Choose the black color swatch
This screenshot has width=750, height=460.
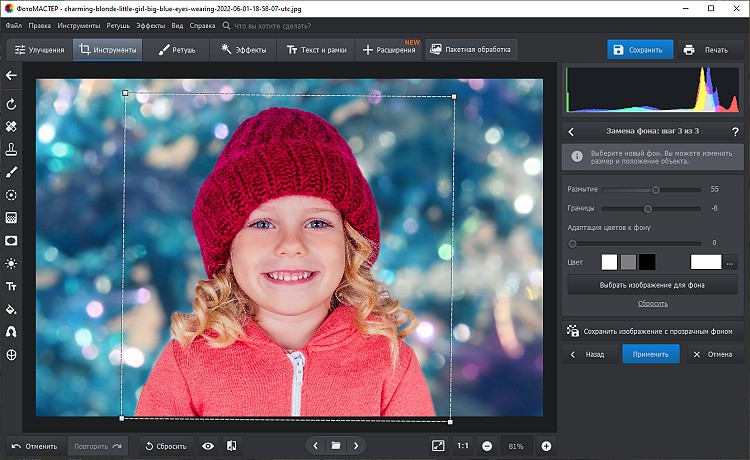[x=647, y=262]
